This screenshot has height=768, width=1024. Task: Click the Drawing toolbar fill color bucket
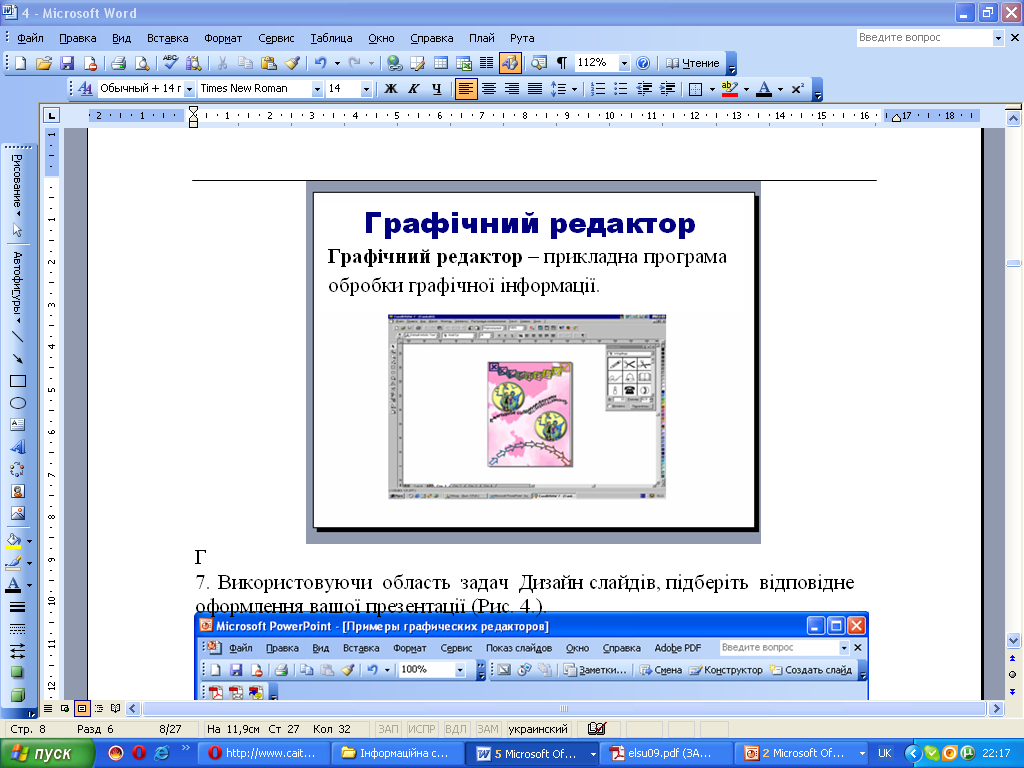point(14,541)
